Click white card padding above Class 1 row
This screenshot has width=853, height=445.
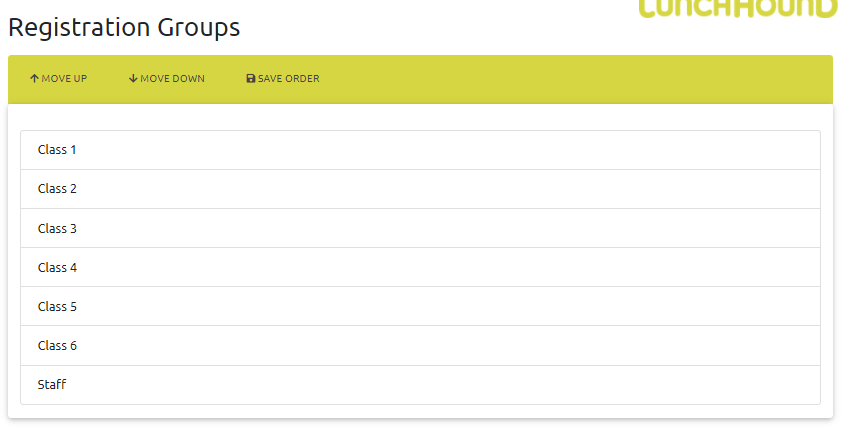(420, 117)
